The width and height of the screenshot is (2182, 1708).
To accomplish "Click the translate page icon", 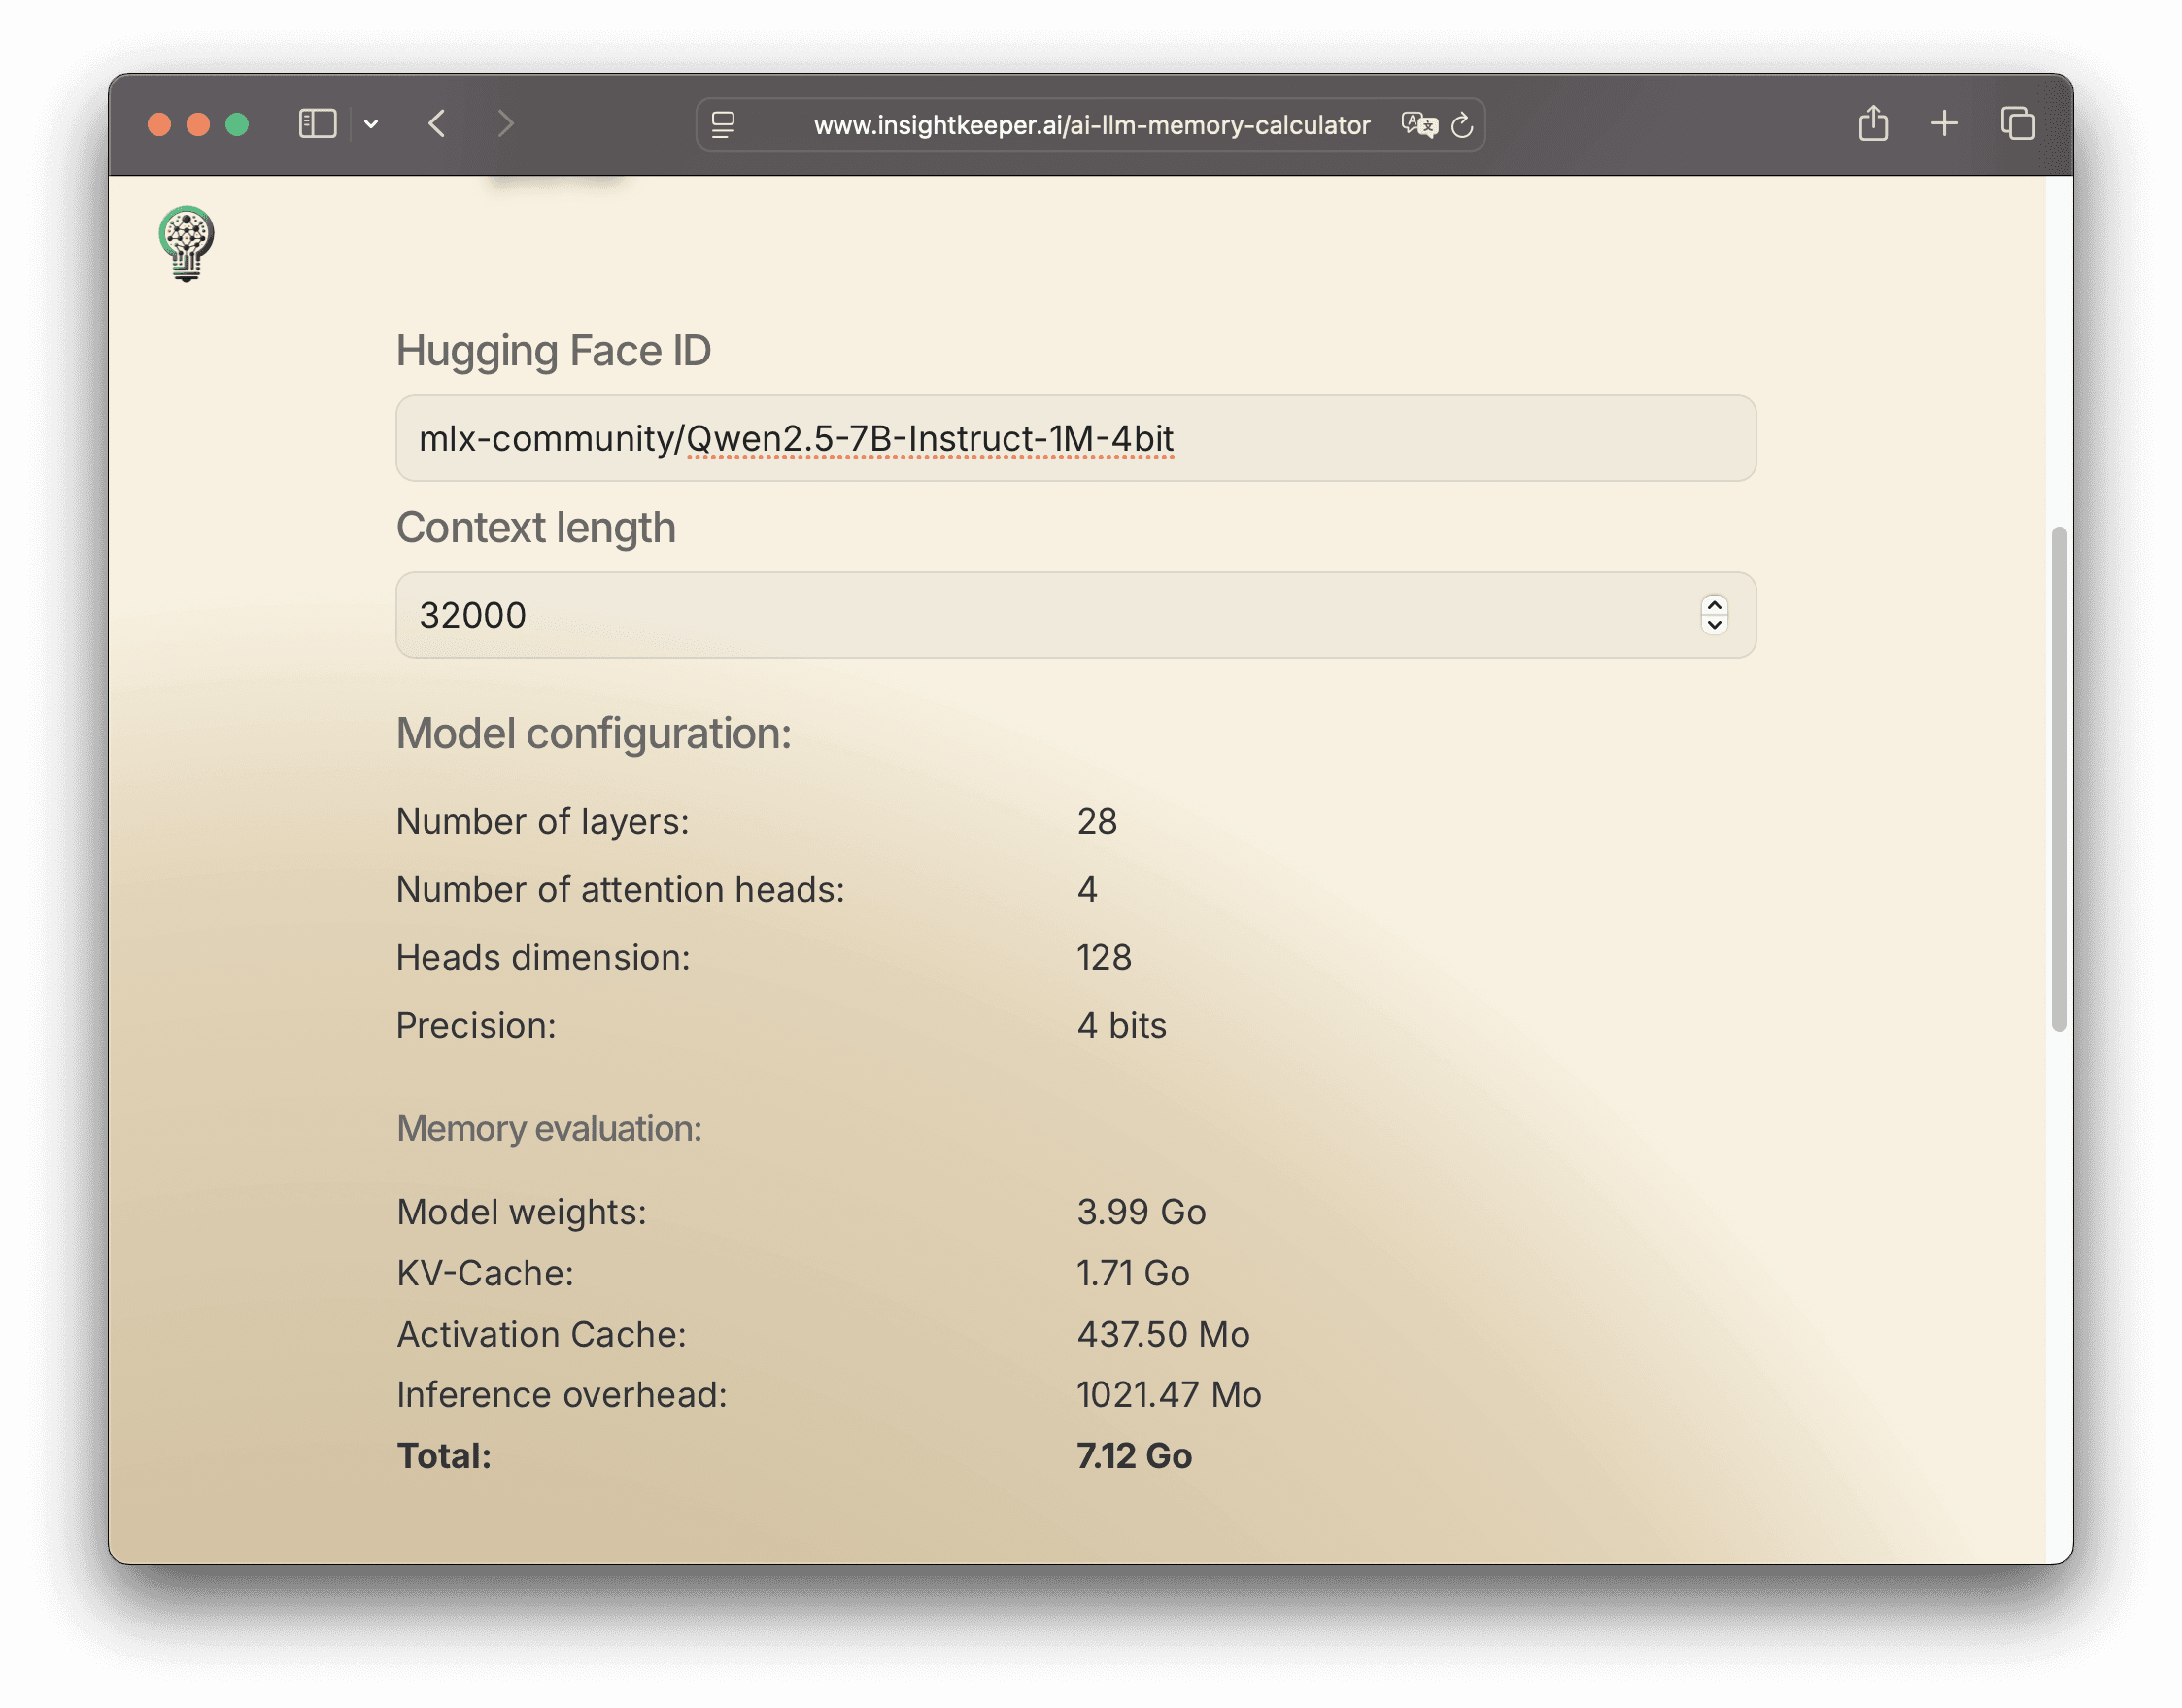I will pos(1418,125).
